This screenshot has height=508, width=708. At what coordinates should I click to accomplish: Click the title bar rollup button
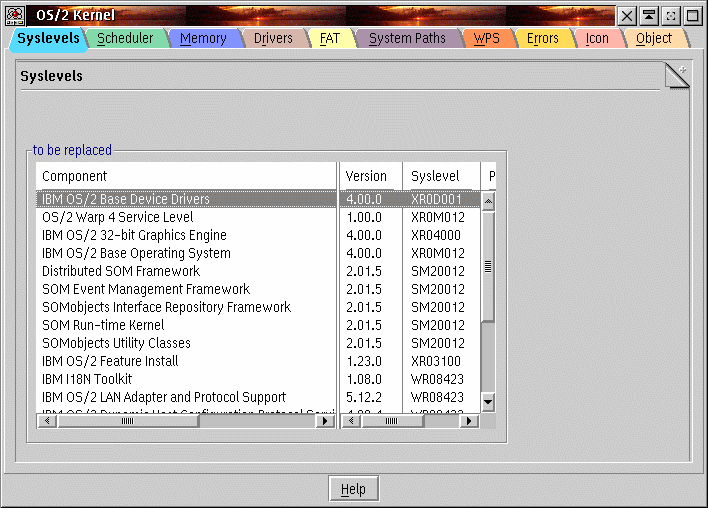point(649,16)
